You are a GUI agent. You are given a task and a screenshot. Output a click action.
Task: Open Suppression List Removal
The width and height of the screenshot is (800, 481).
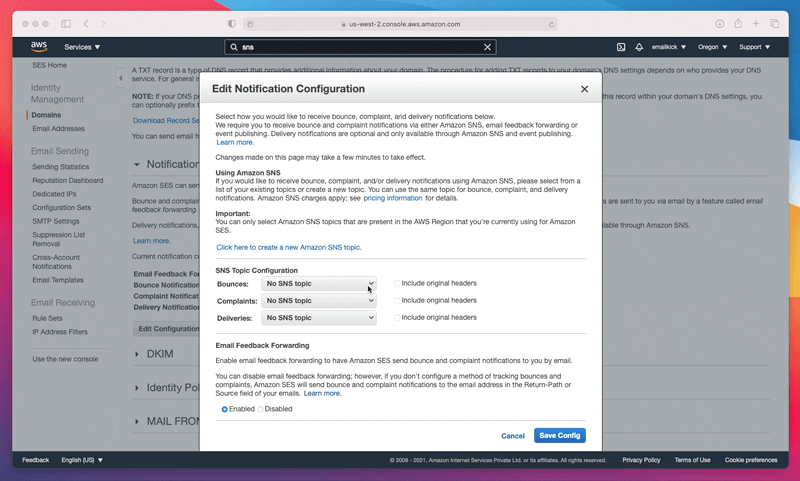tap(58, 239)
